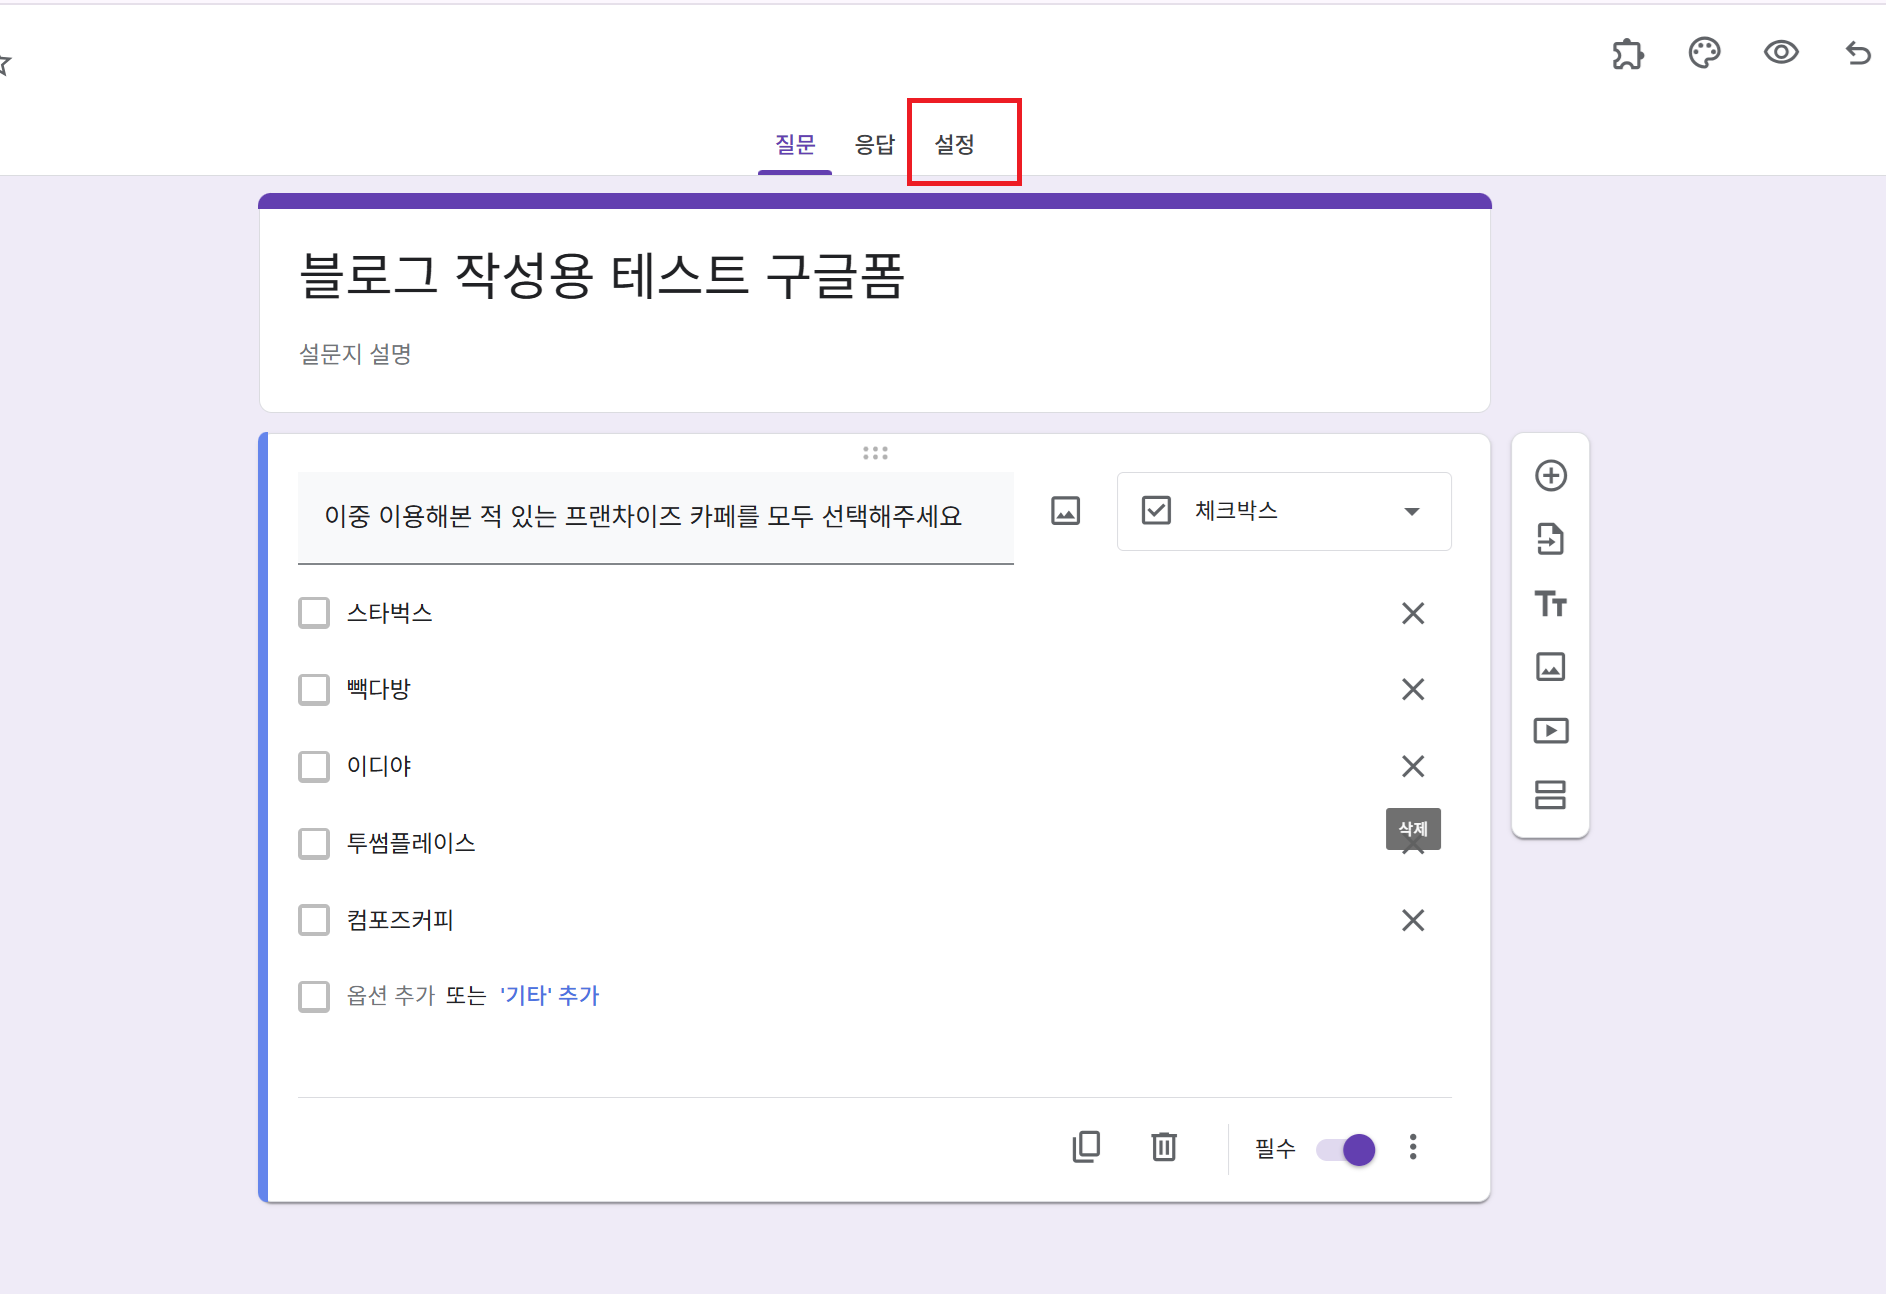
Task: Remove the 이디야 option
Action: (x=1413, y=766)
